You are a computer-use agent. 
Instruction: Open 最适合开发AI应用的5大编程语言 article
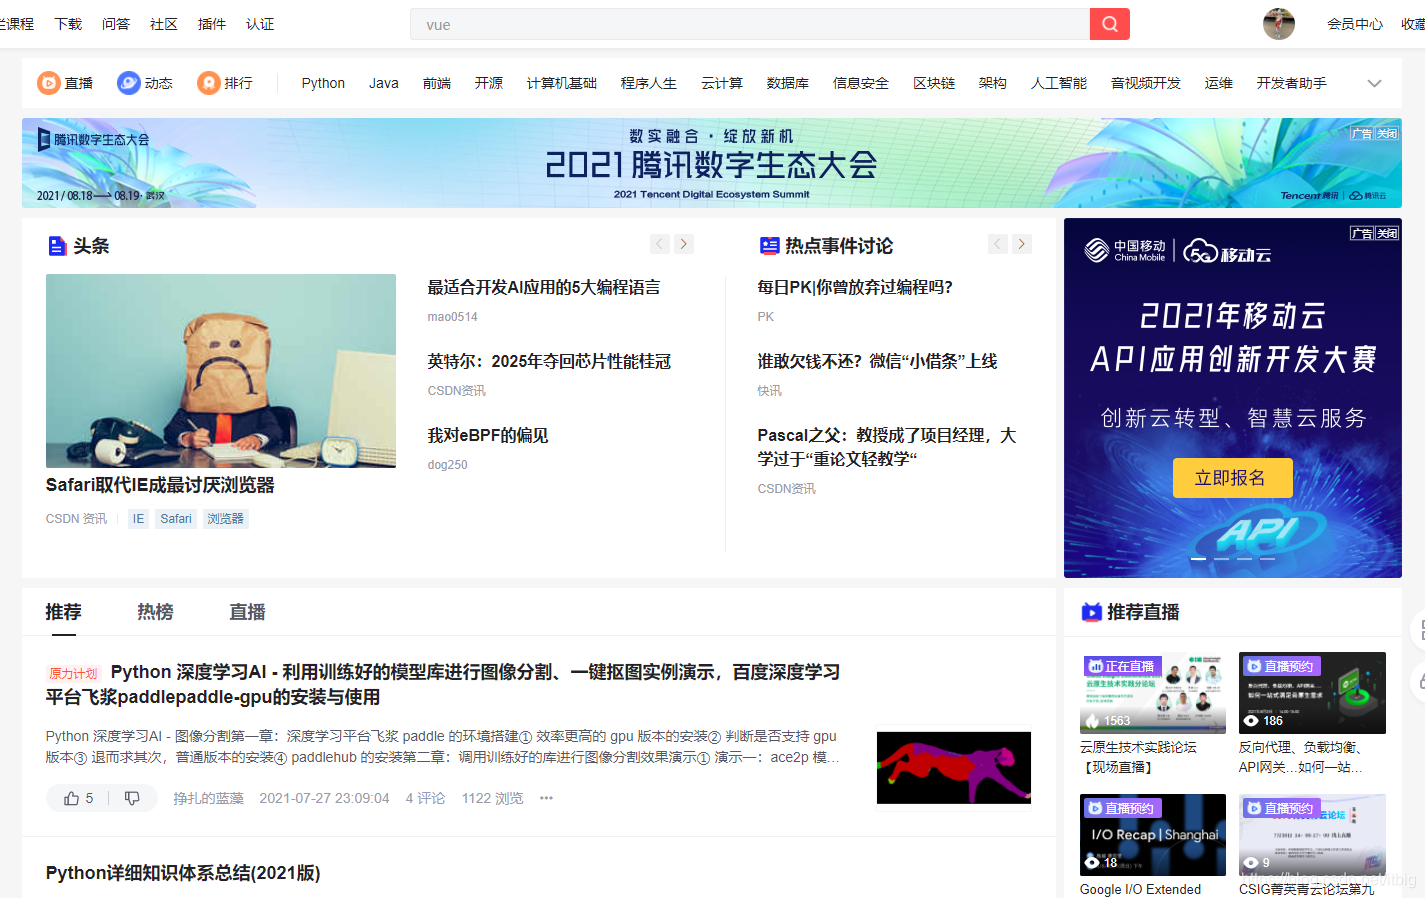pyautogui.click(x=544, y=288)
